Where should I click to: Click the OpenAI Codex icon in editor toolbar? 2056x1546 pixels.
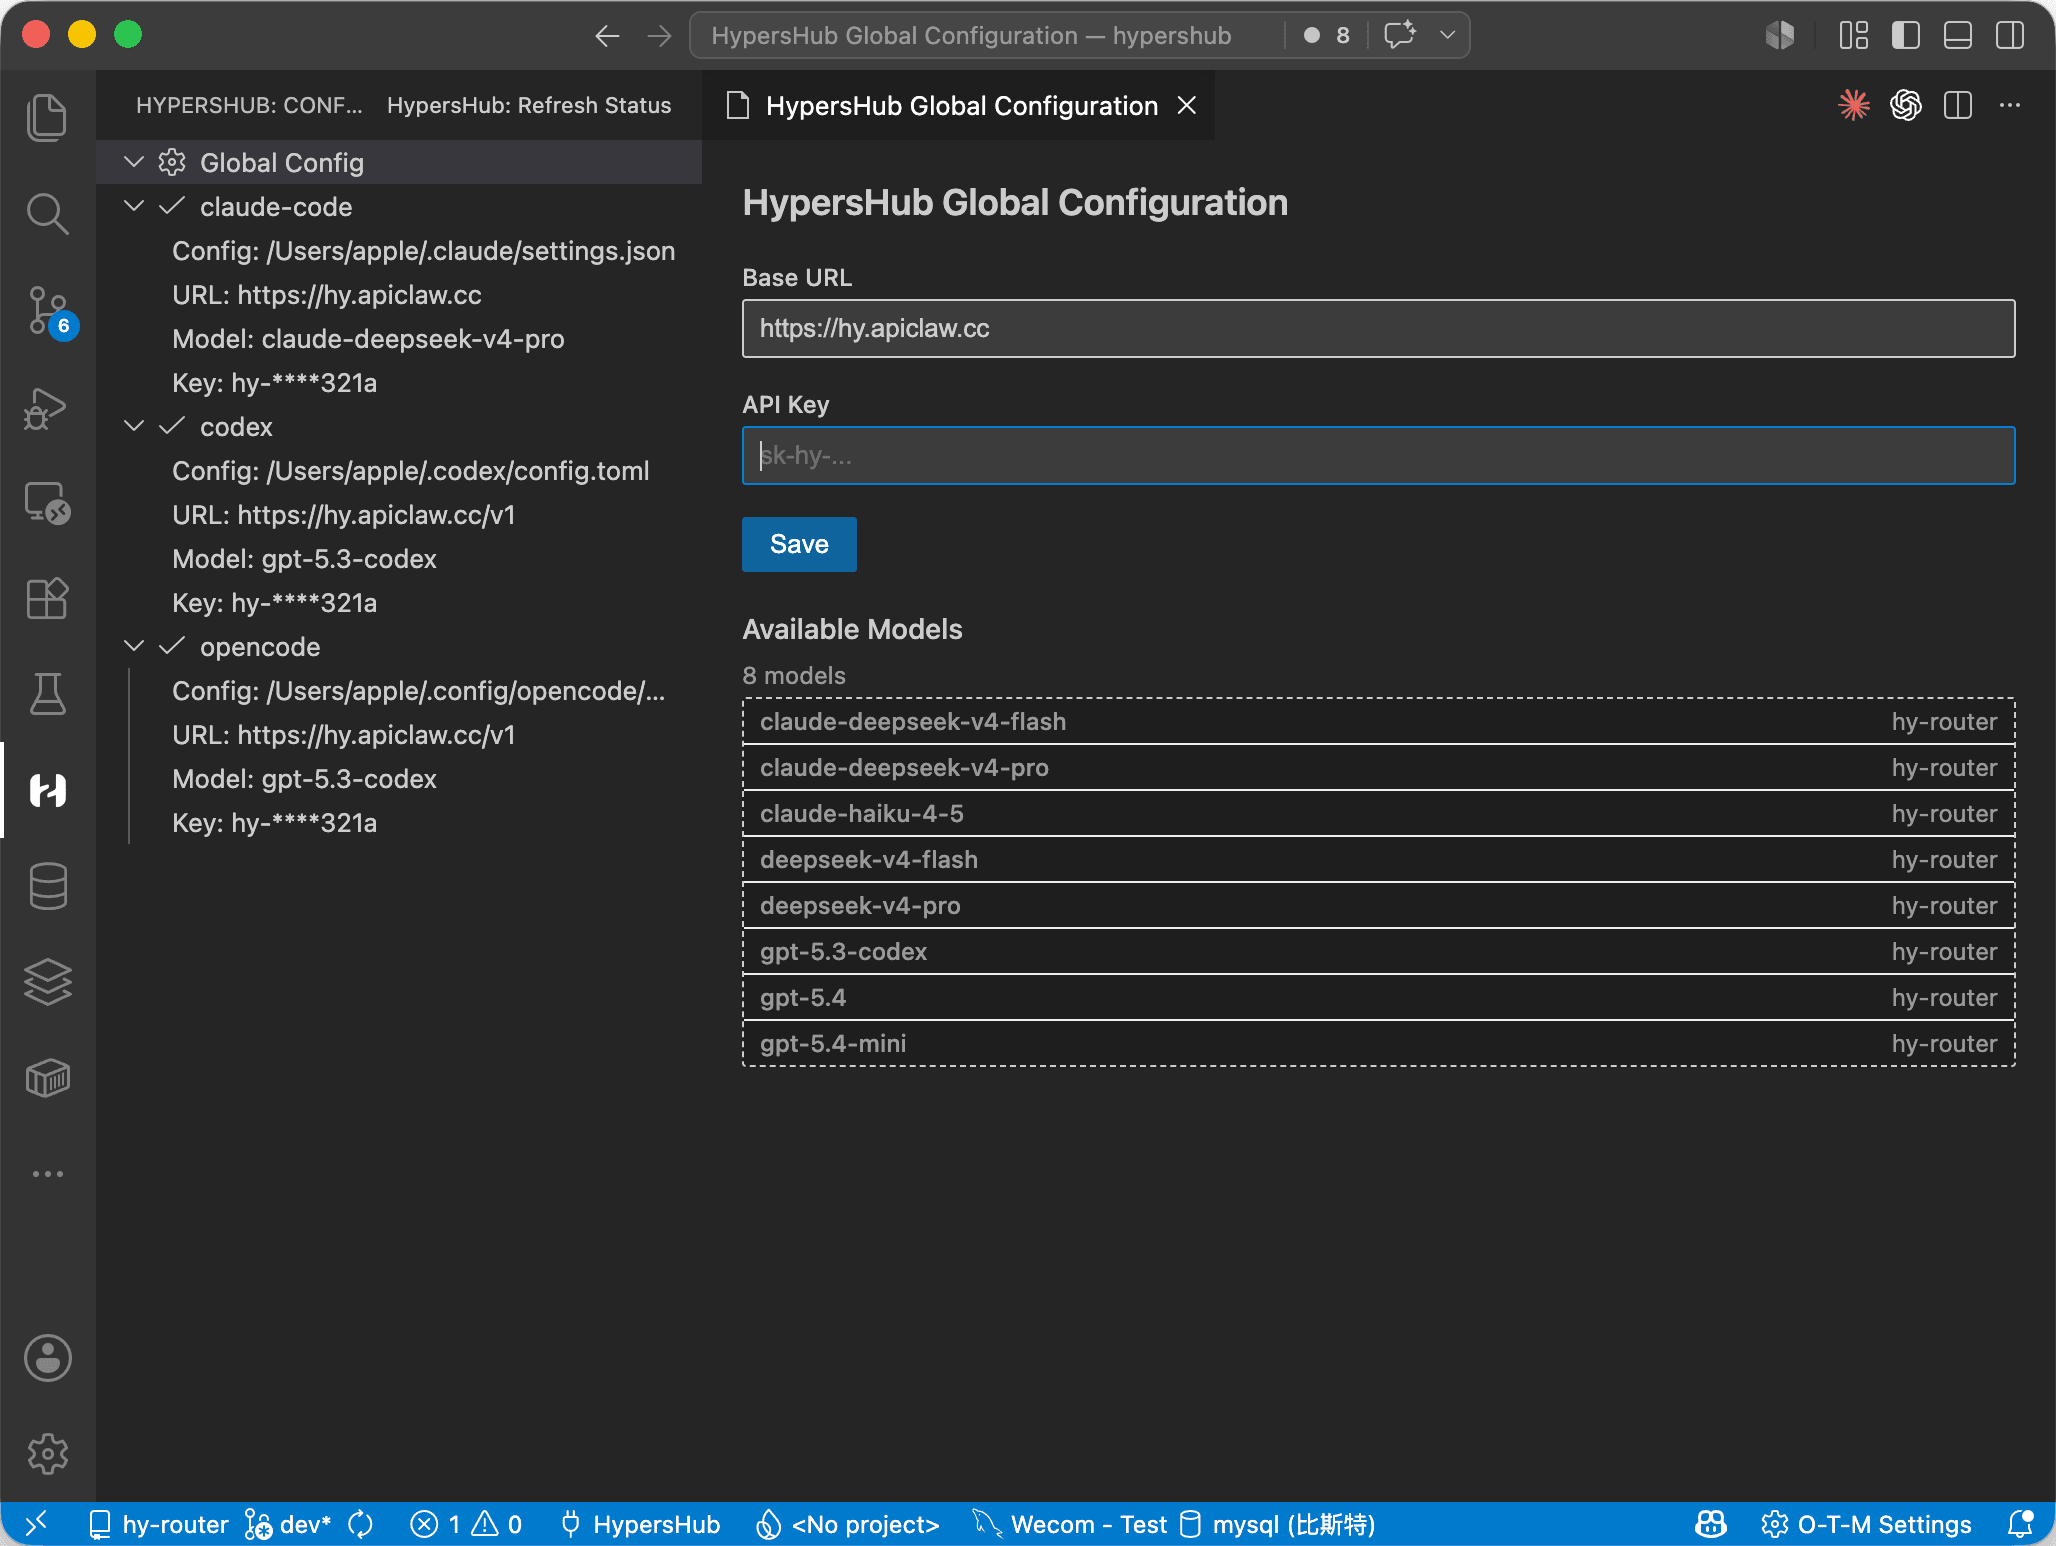pyautogui.click(x=1906, y=105)
